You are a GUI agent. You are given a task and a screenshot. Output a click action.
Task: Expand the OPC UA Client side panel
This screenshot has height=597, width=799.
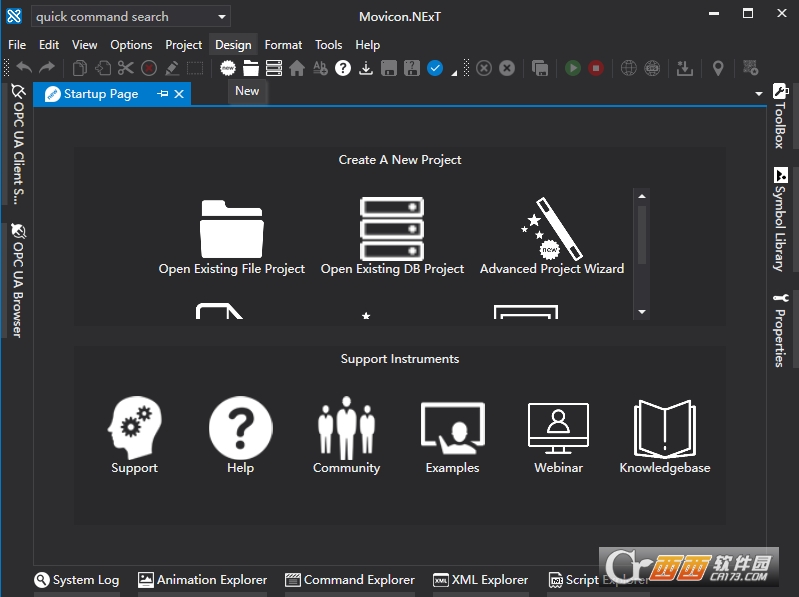pyautogui.click(x=18, y=144)
